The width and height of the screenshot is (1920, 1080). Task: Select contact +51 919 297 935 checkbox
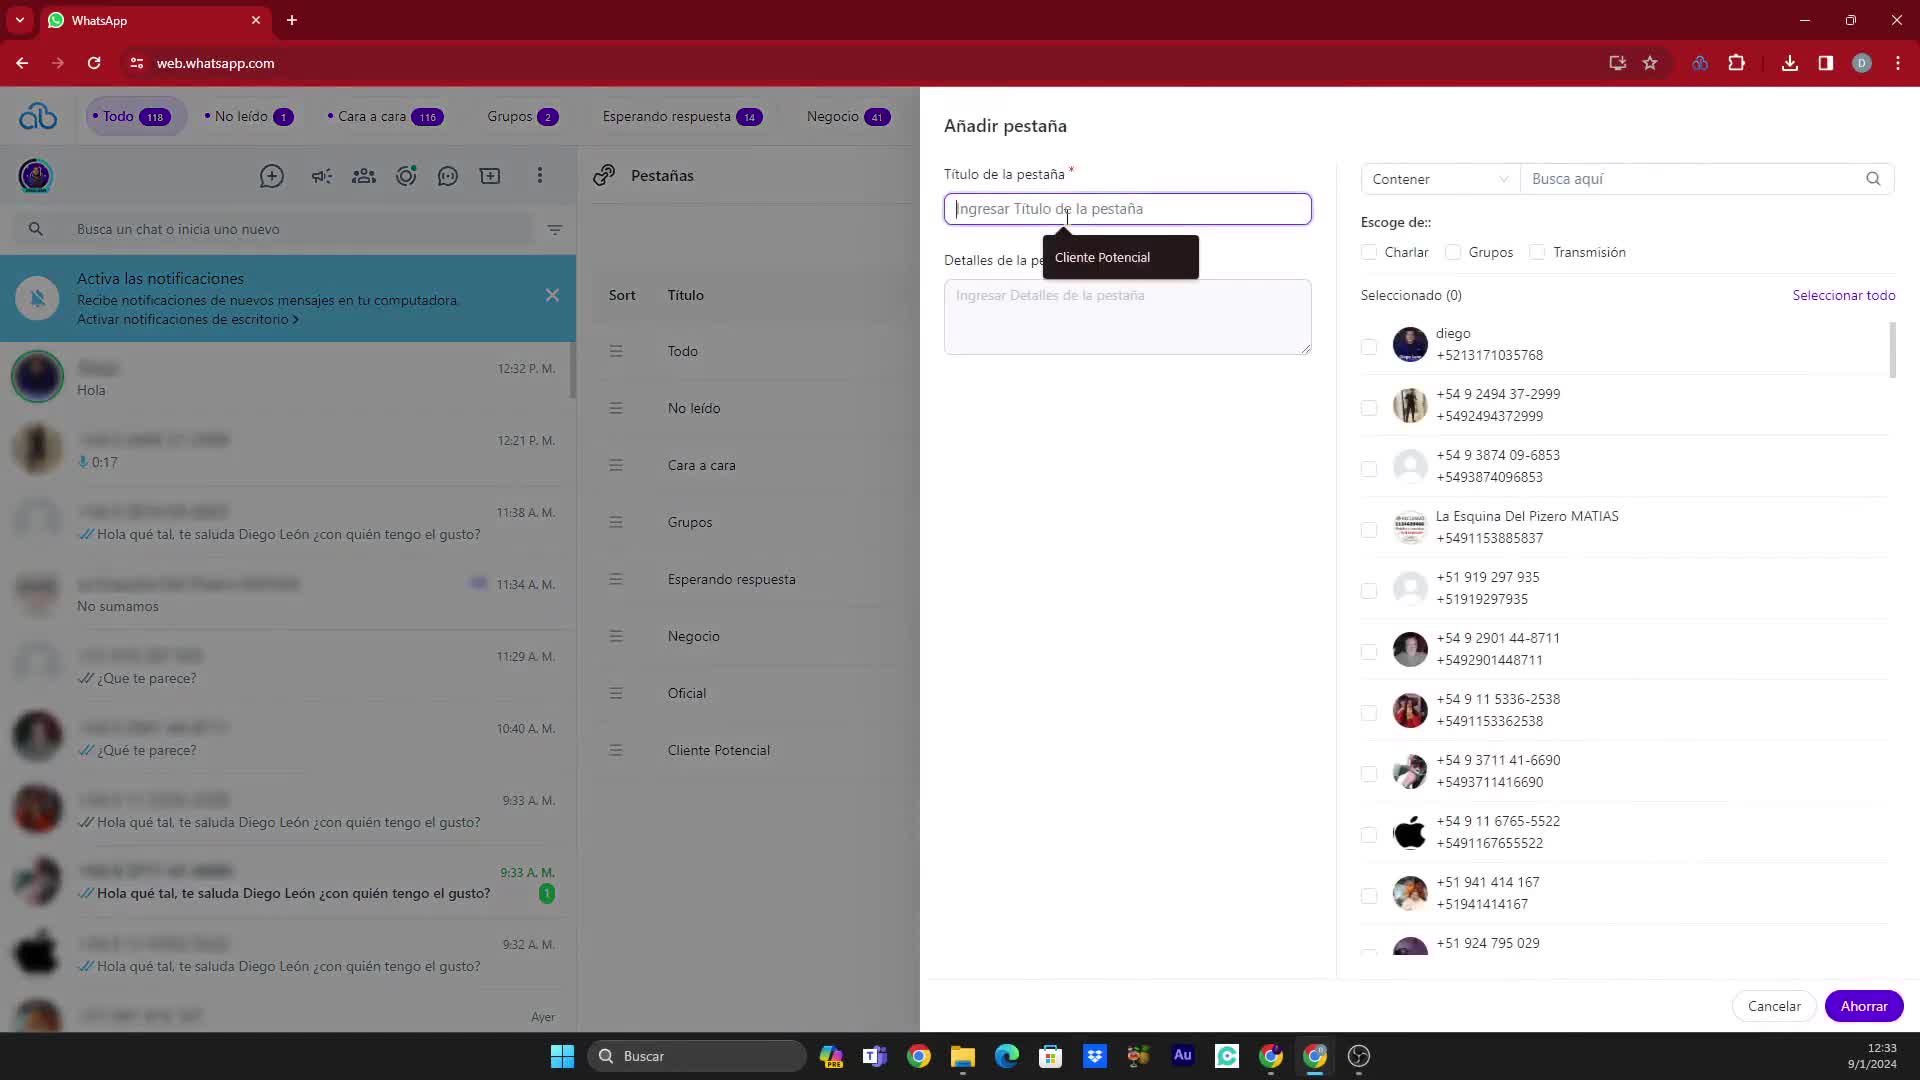point(1369,591)
